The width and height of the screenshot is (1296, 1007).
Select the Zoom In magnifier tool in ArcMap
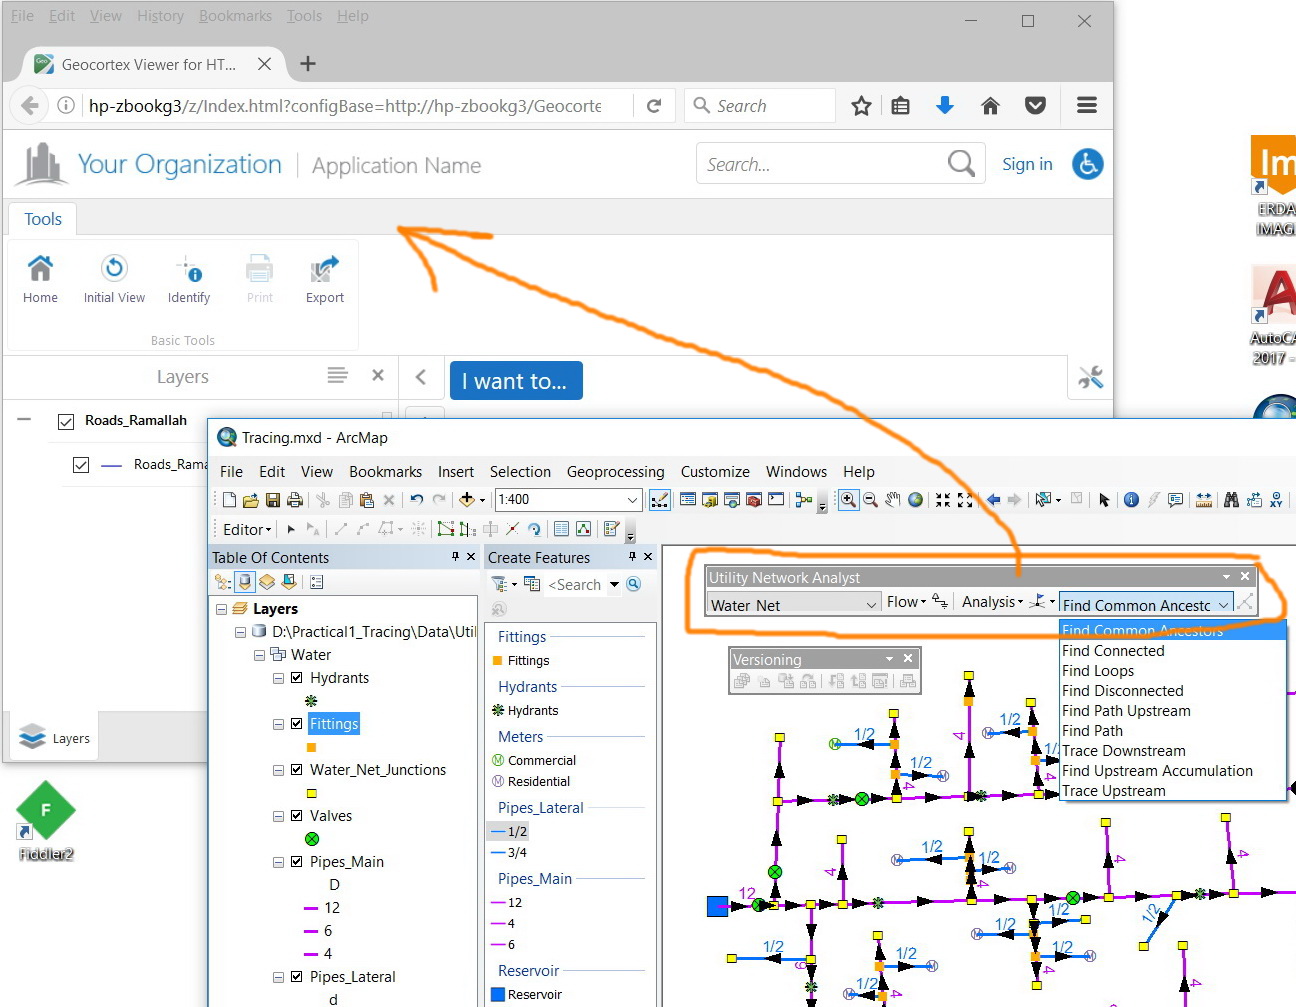pos(848,500)
